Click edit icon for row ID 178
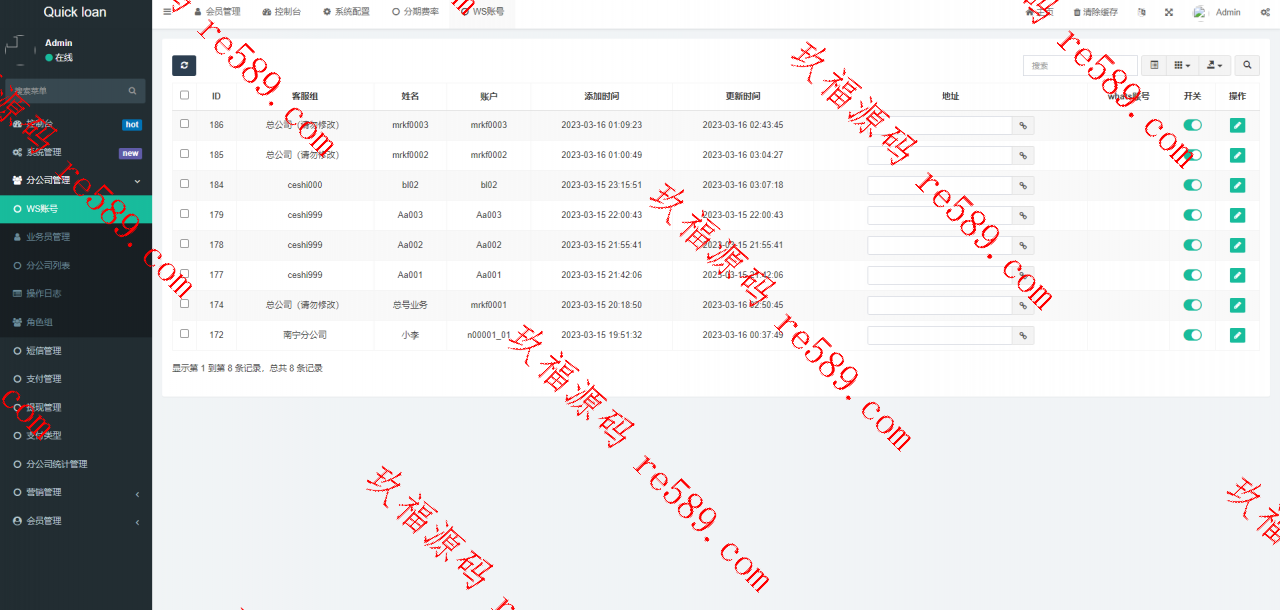This screenshot has width=1280, height=610. (x=1237, y=245)
